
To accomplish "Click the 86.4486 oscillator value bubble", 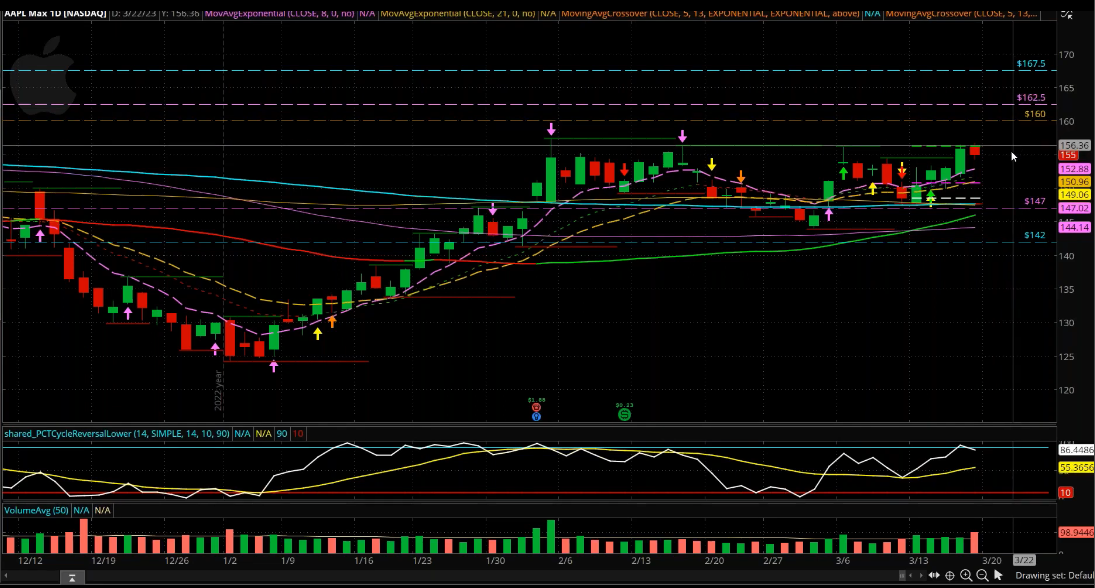I will point(1076,450).
